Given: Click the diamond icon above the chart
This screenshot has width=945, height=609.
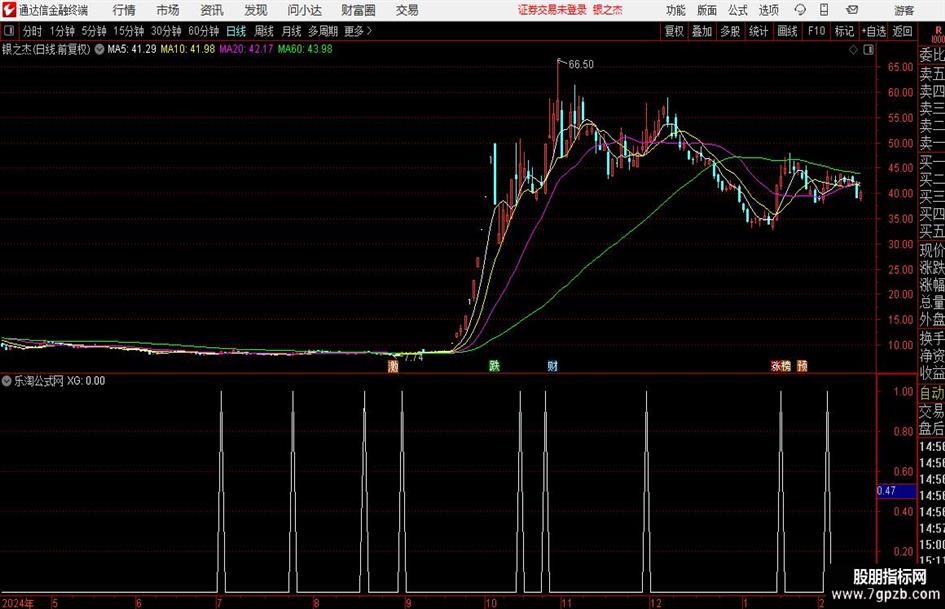Looking at the screenshot, I should tap(853, 50).
